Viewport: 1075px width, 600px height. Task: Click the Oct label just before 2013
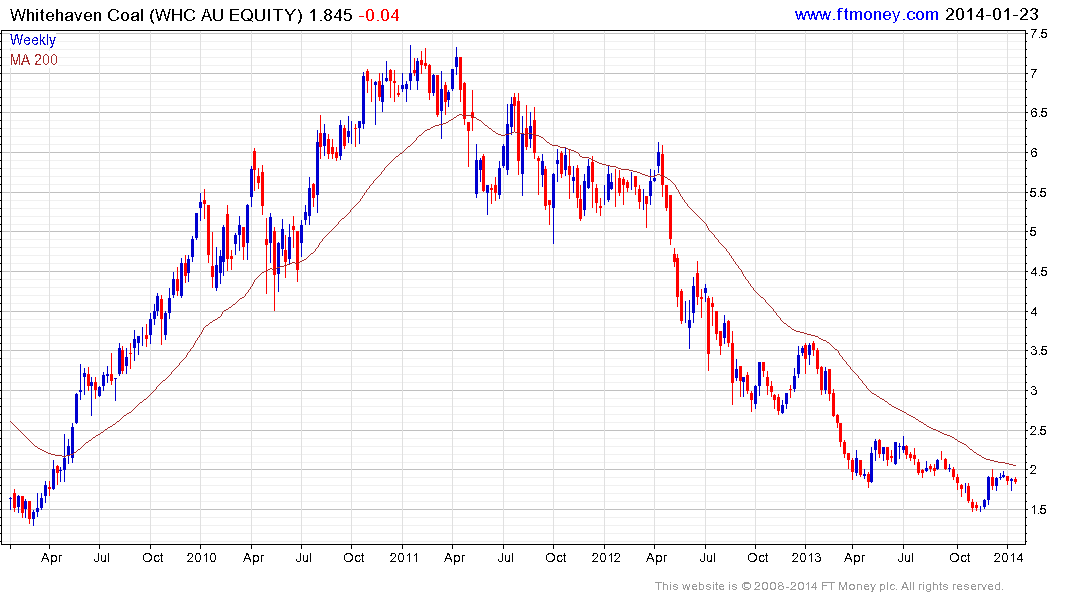[758, 557]
